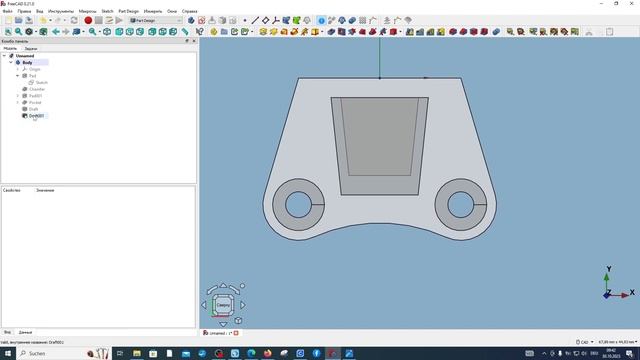This screenshot has height=360, width=640.
Task: Click the blue info icon in toolbar
Action: 321,20
